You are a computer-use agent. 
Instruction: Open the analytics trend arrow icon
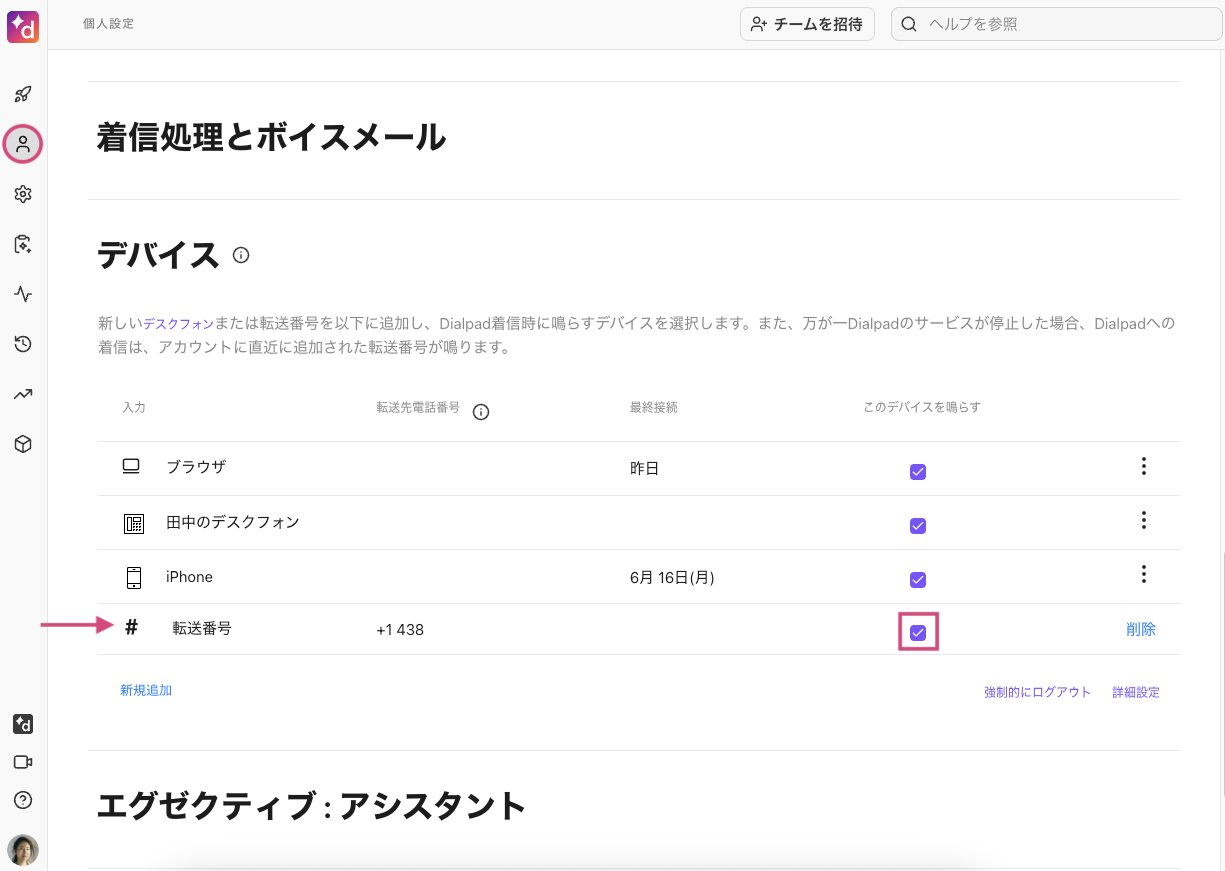(x=23, y=394)
